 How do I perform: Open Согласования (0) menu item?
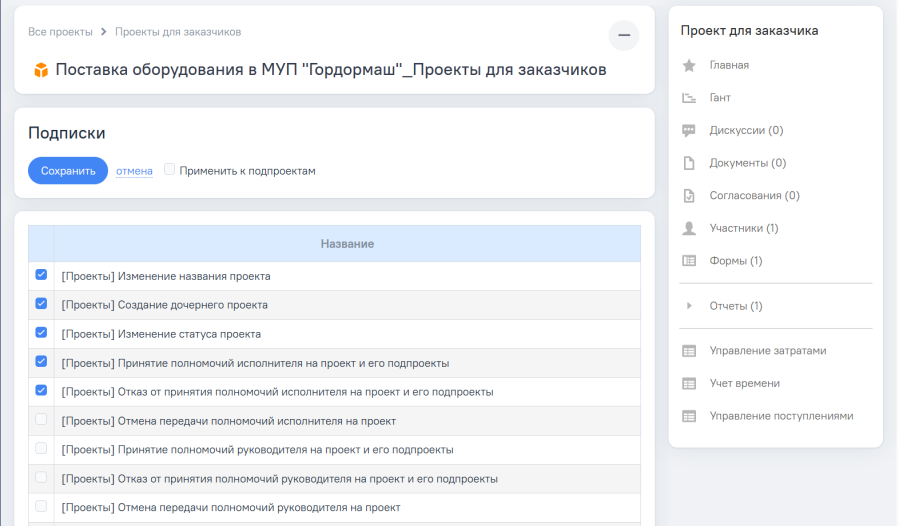tap(755, 196)
